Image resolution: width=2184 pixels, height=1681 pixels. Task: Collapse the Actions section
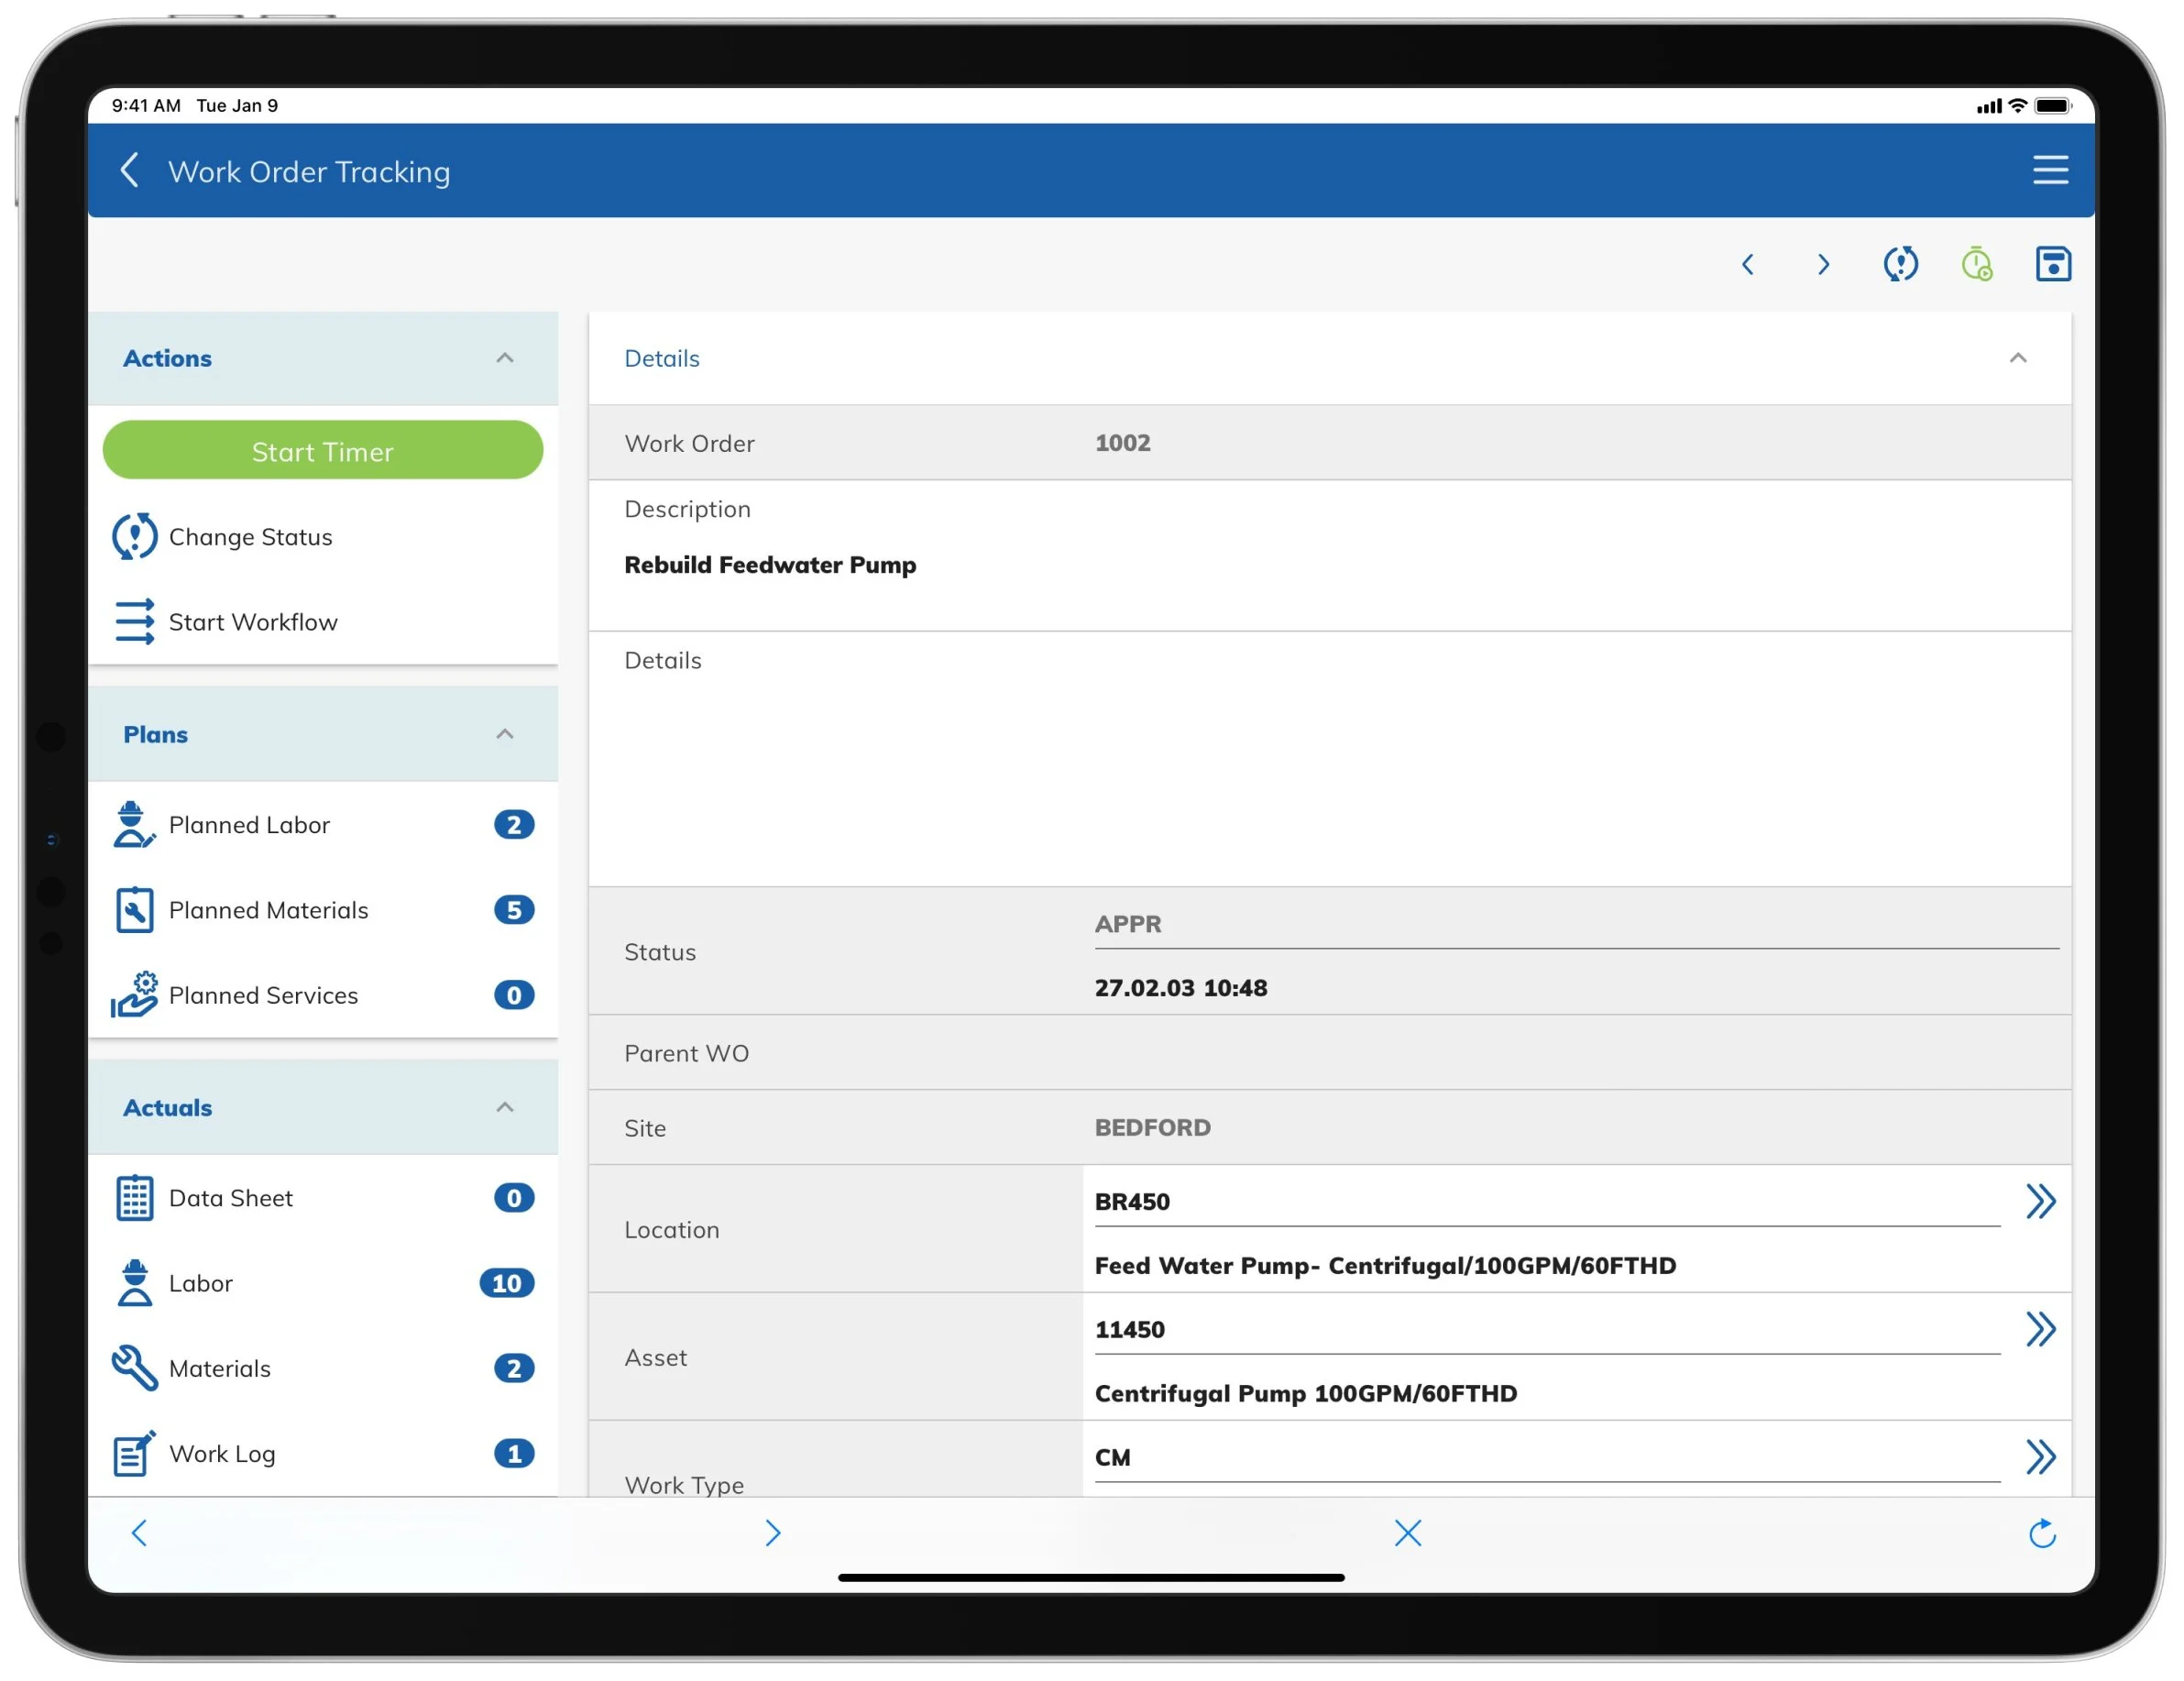point(505,358)
